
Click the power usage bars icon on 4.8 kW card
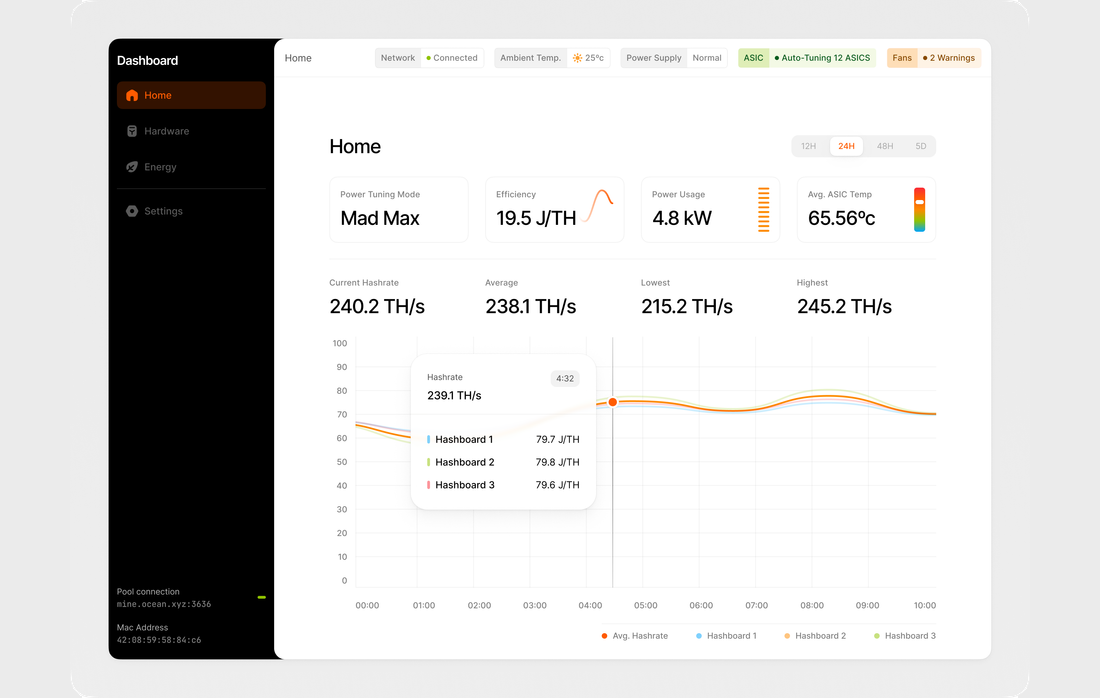tap(762, 209)
